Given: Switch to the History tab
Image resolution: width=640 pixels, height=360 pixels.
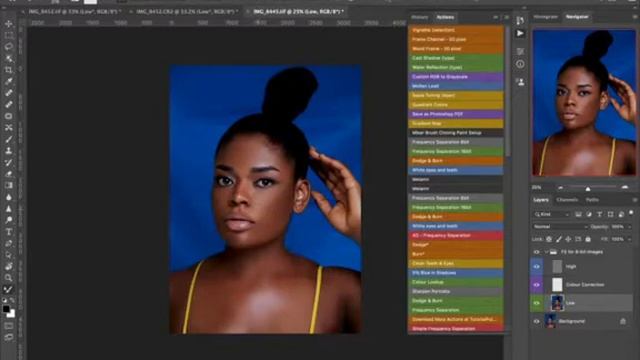Looking at the screenshot, I should (420, 18).
